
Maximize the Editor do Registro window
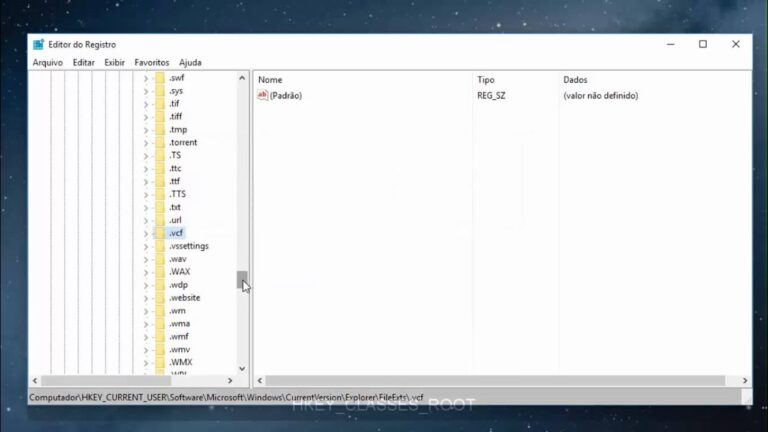click(703, 44)
